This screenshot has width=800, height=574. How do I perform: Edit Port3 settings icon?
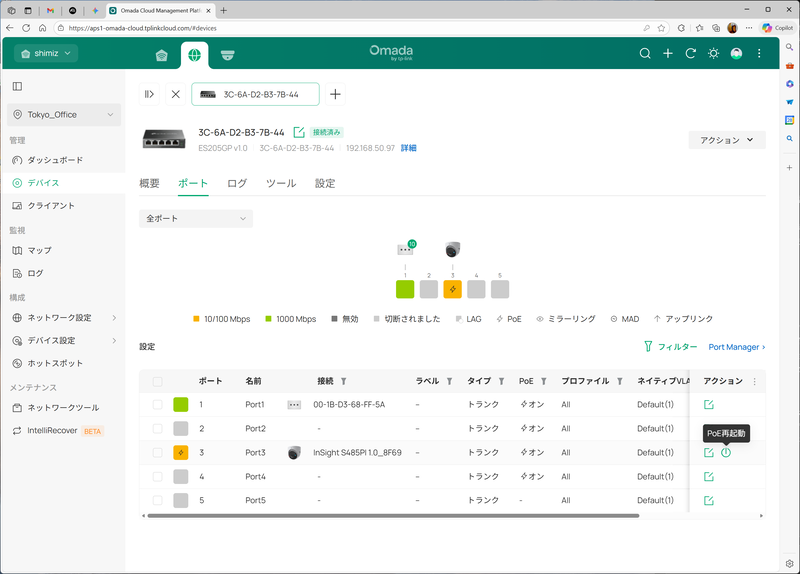tap(709, 453)
